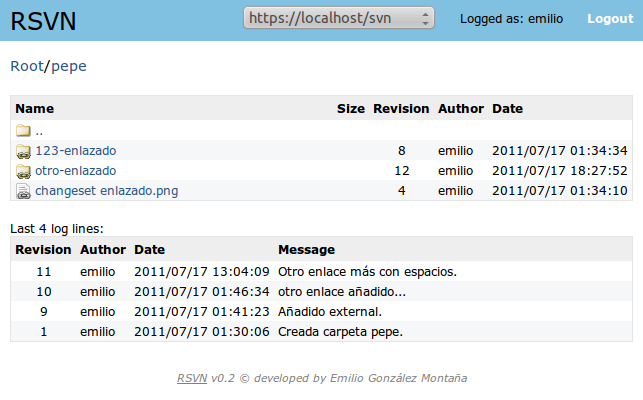
Task: Click the Name column header
Action: pyautogui.click(x=34, y=109)
